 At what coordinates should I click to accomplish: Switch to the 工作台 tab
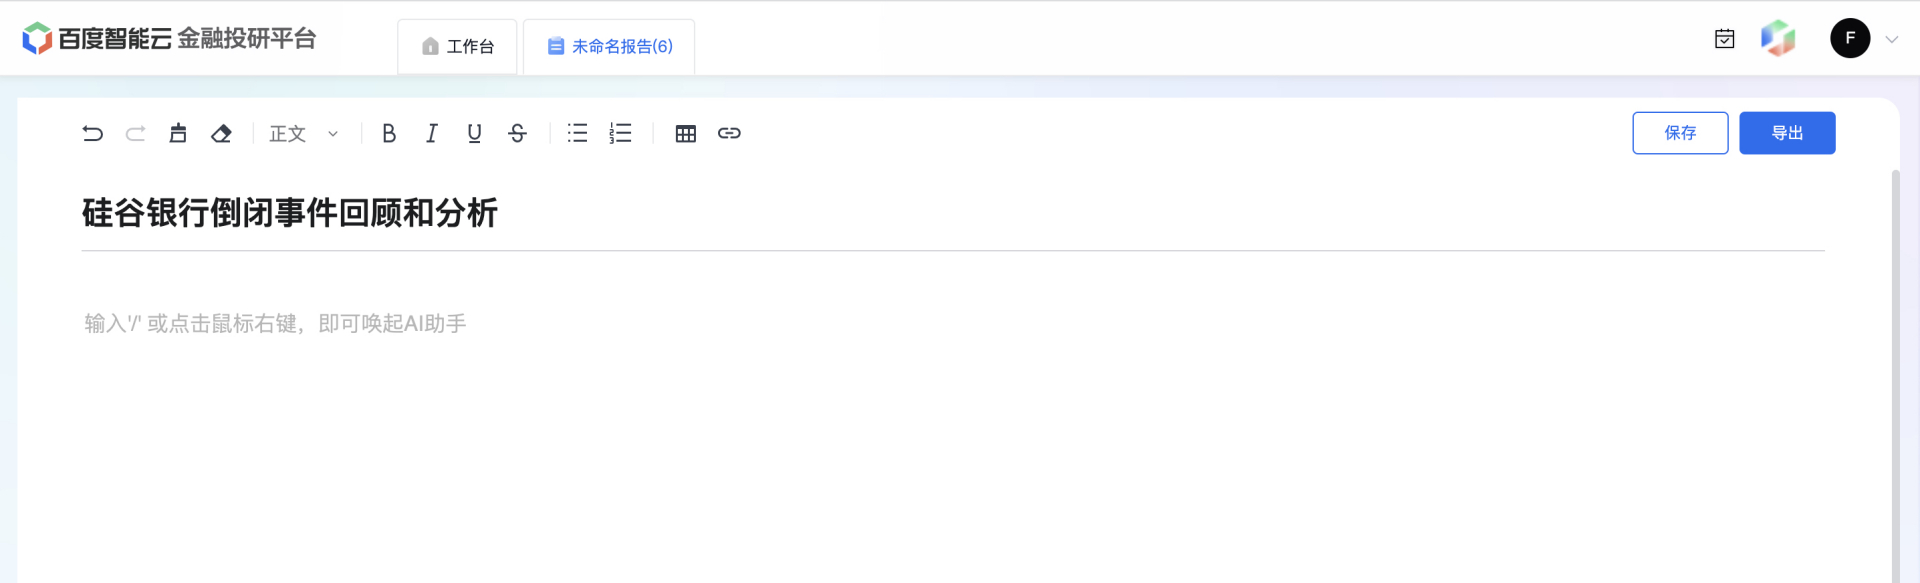click(457, 47)
